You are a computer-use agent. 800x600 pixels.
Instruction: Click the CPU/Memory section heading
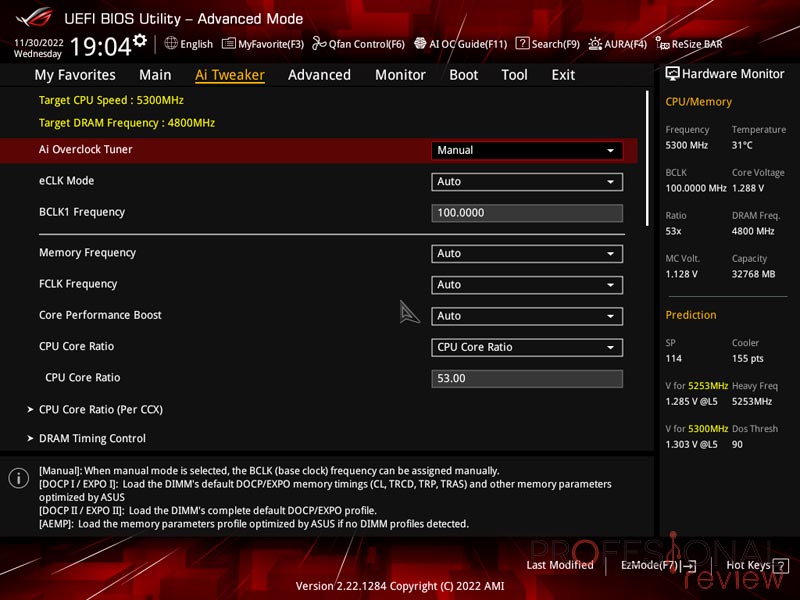coord(698,102)
